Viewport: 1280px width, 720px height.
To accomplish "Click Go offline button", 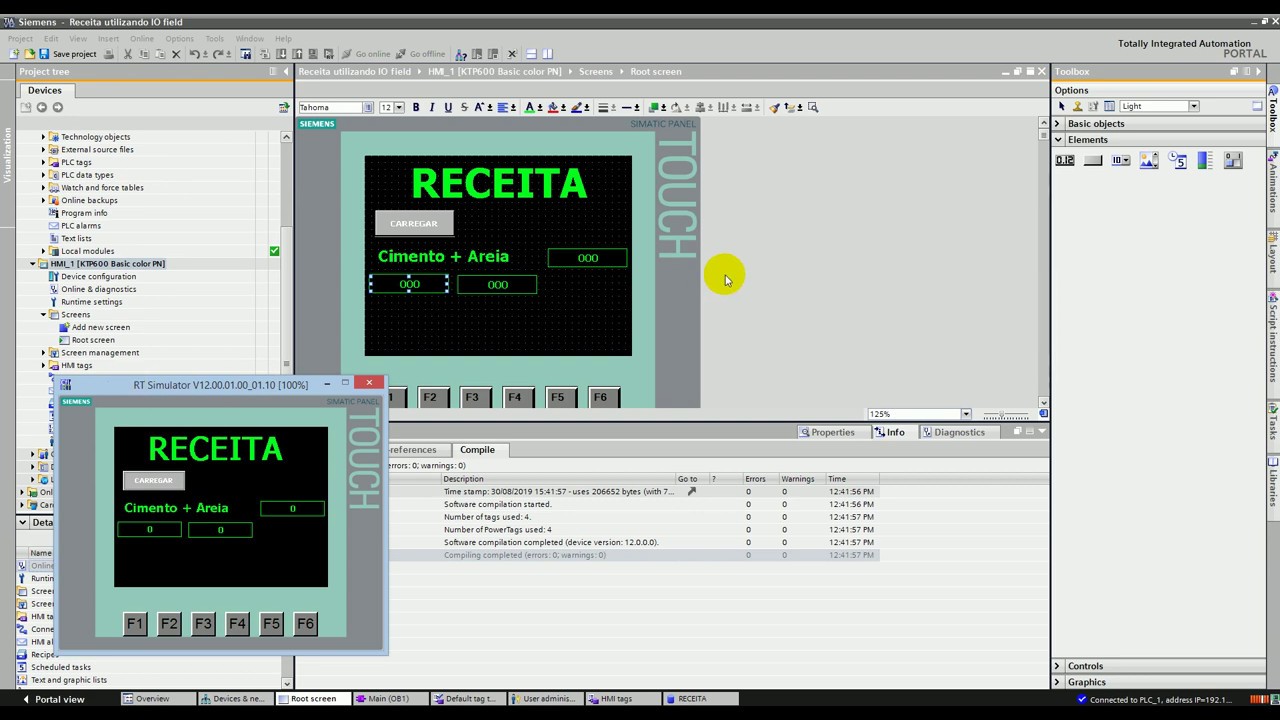I will tap(420, 54).
